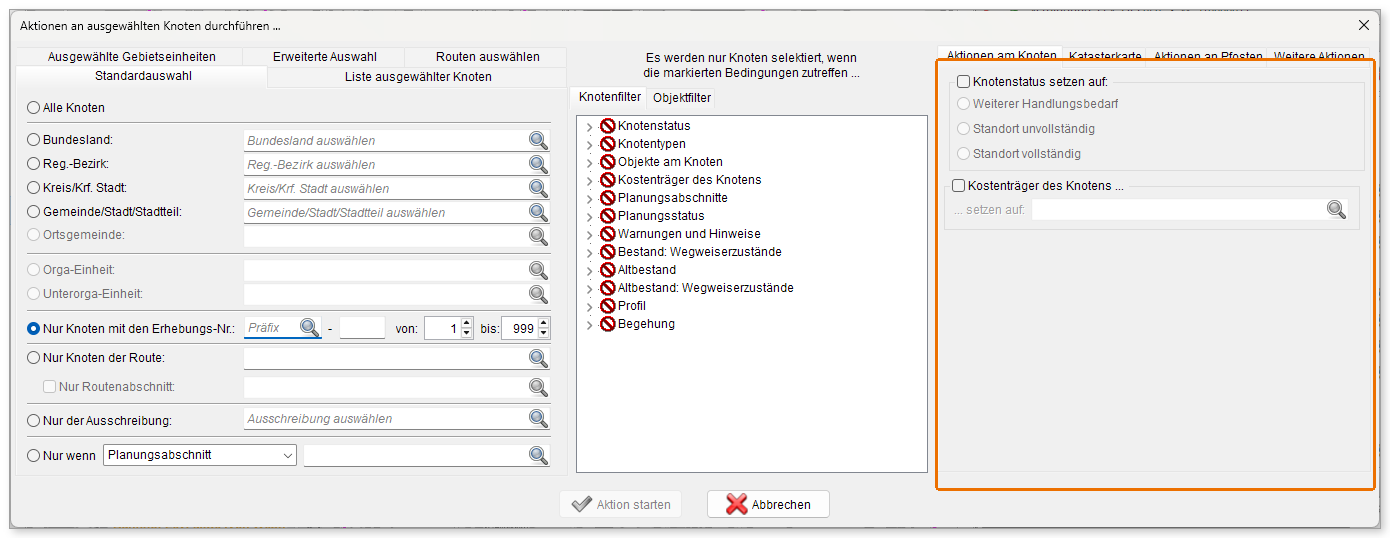Expand the Begehung tree node
The width and height of the screenshot is (1390, 538).
(x=589, y=325)
